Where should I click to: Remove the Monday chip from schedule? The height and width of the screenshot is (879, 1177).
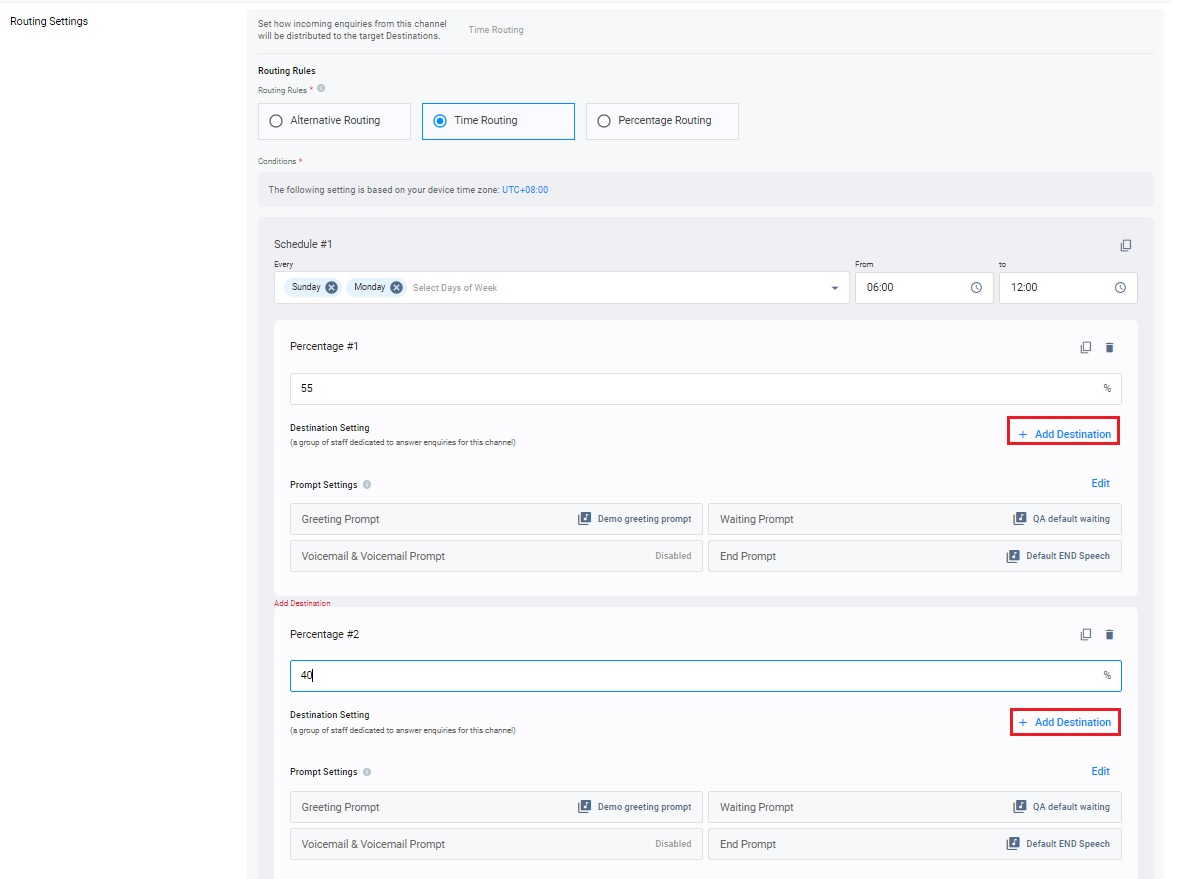point(396,287)
